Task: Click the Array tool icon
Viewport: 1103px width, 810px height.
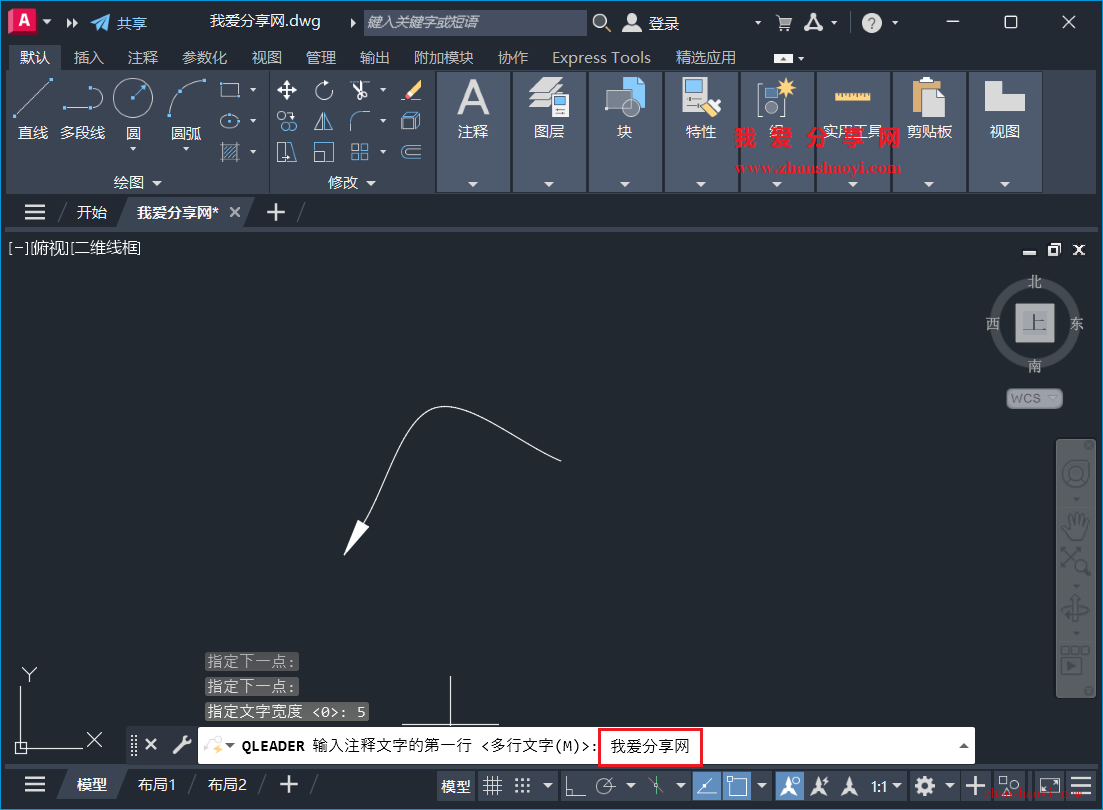Action: click(x=360, y=152)
